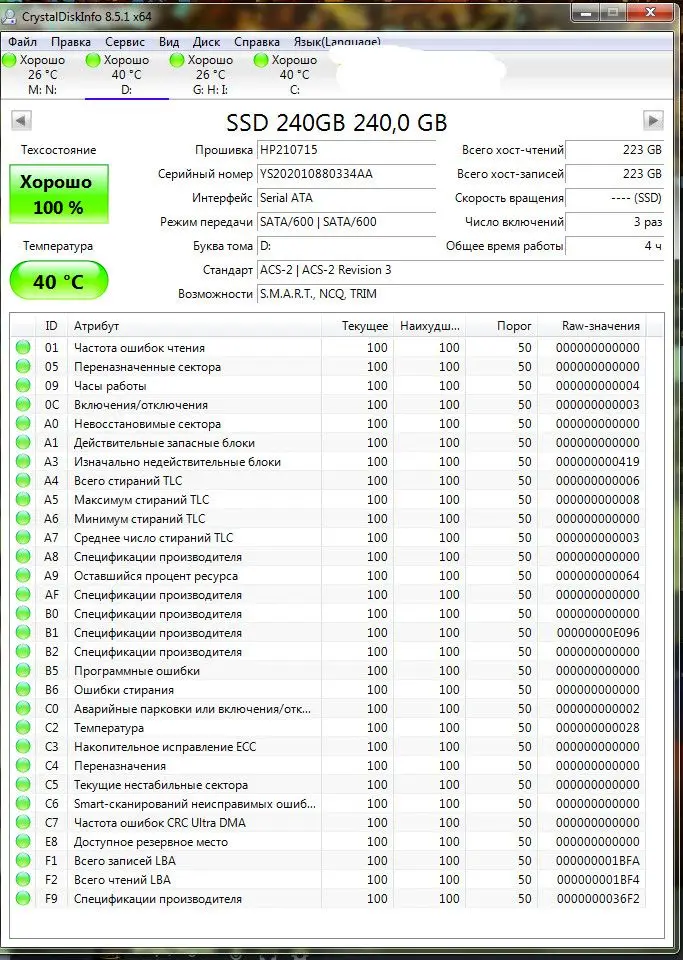Viewport: 683px width, 960px height.
Task: Click status icon for Изначально недействительные блоки
Action: [23, 461]
